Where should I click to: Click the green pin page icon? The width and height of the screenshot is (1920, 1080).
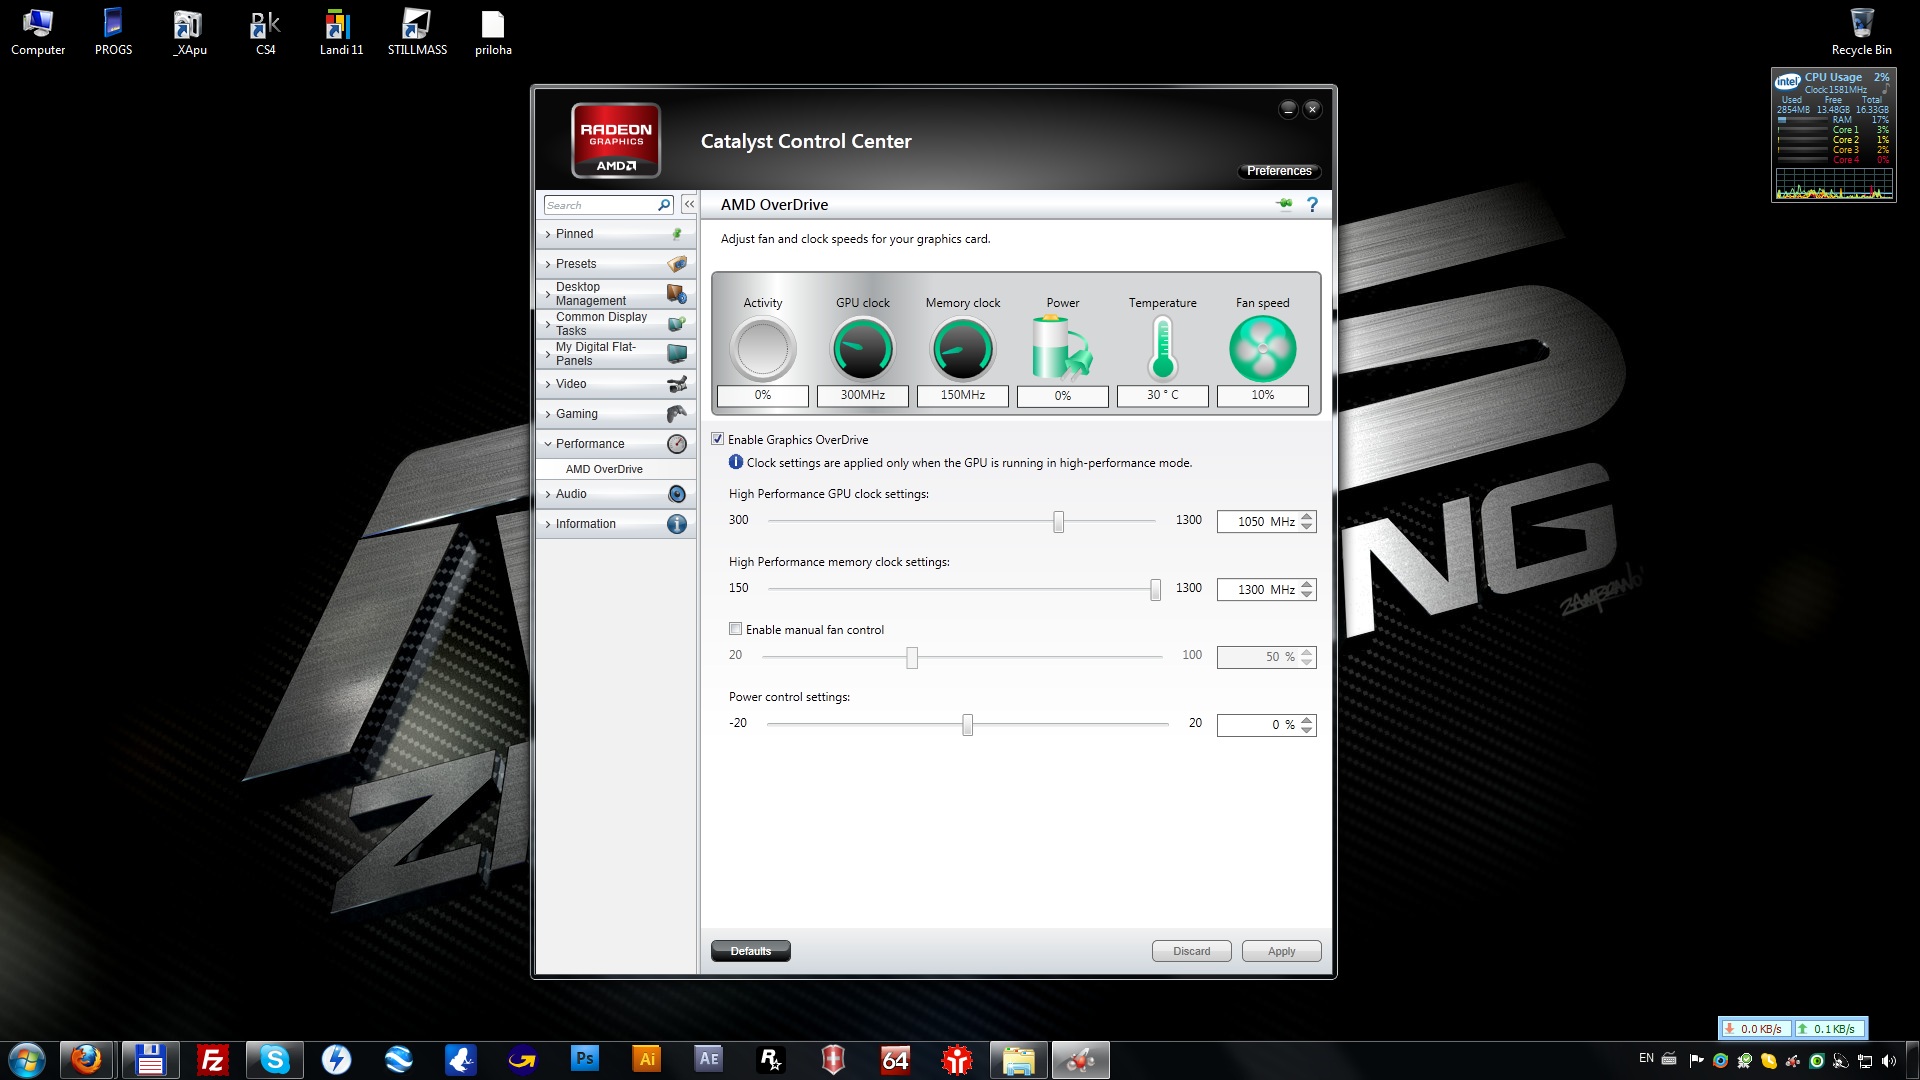(1284, 204)
